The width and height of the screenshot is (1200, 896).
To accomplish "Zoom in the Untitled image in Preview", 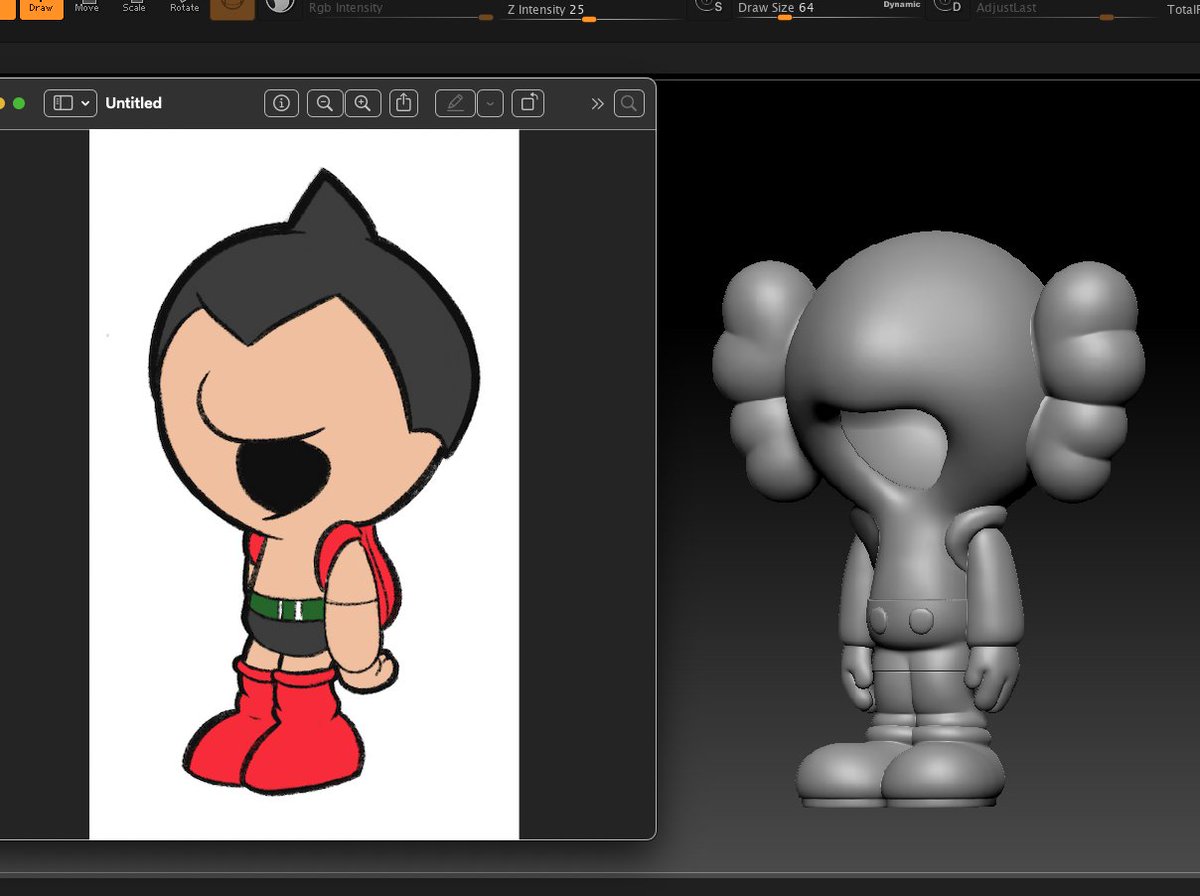I will [x=363, y=103].
